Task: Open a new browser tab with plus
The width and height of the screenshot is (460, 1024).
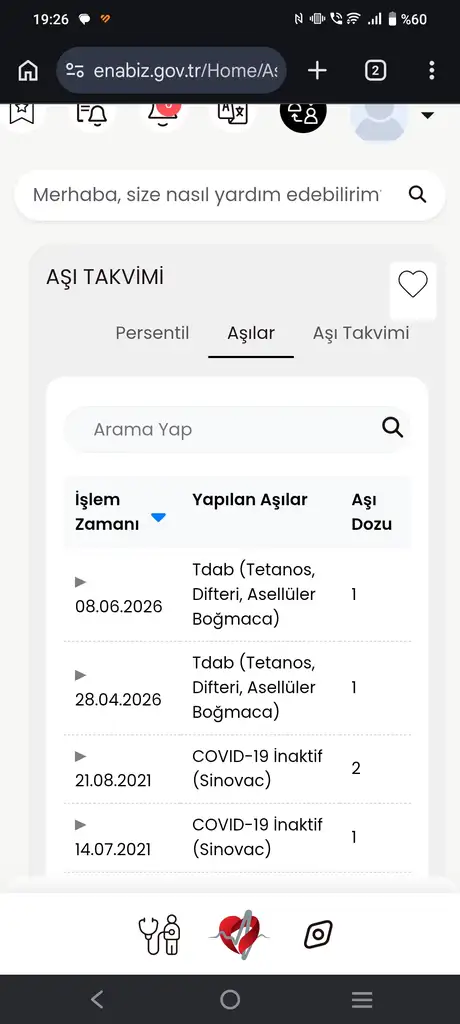Action: point(317,71)
